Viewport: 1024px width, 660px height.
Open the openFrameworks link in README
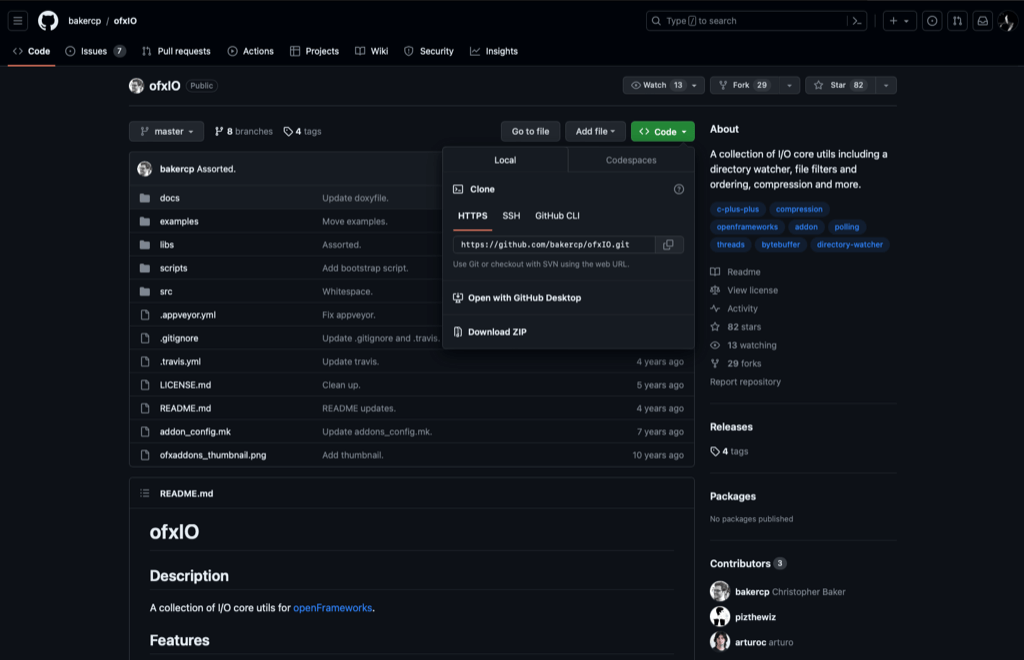332,608
